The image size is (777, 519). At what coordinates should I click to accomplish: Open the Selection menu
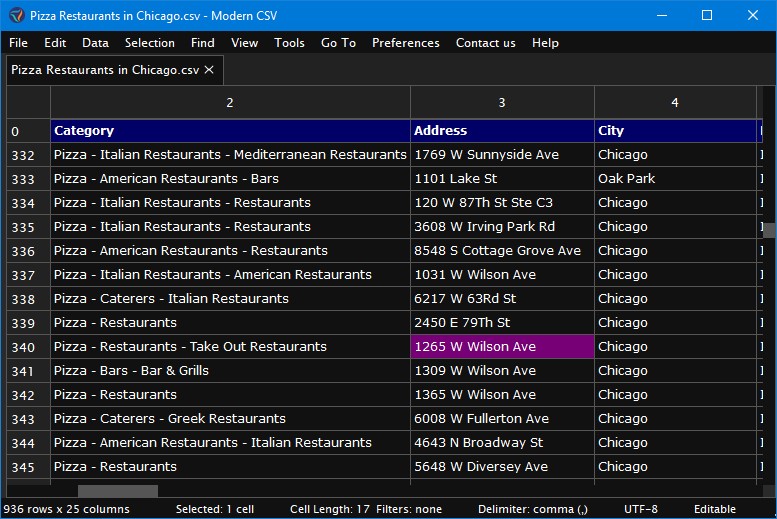coord(150,43)
